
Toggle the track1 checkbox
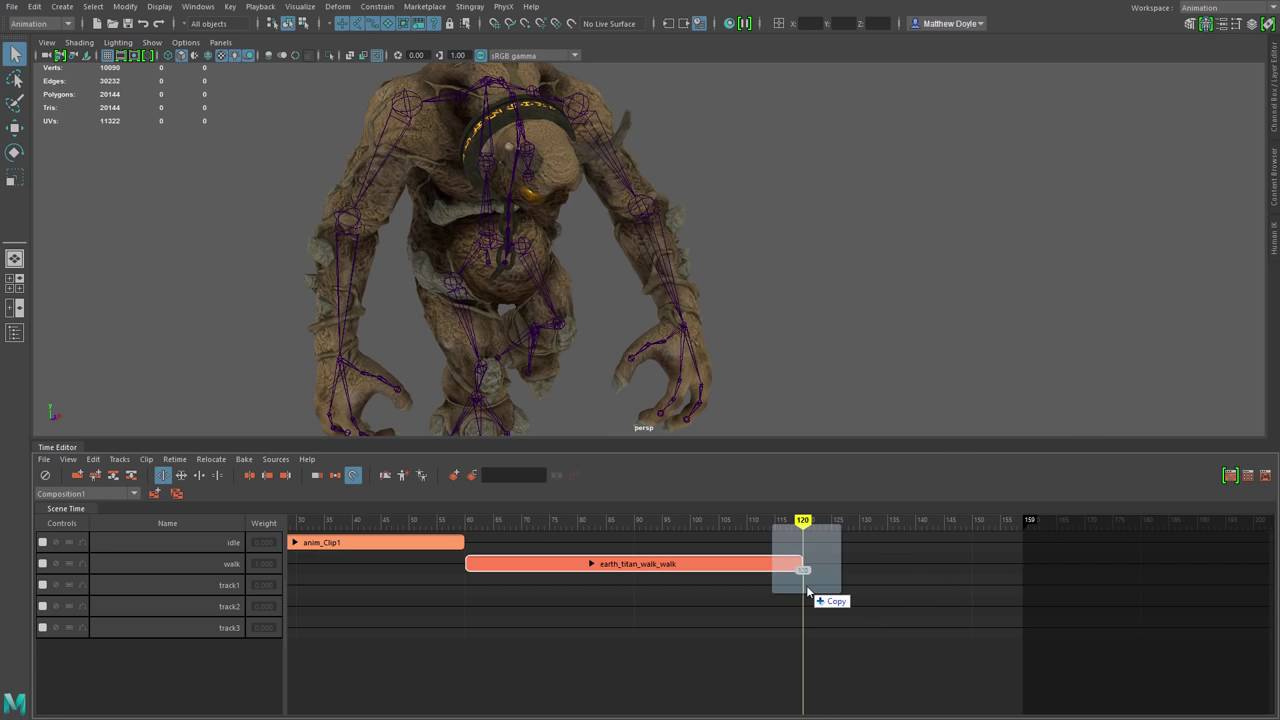42,585
